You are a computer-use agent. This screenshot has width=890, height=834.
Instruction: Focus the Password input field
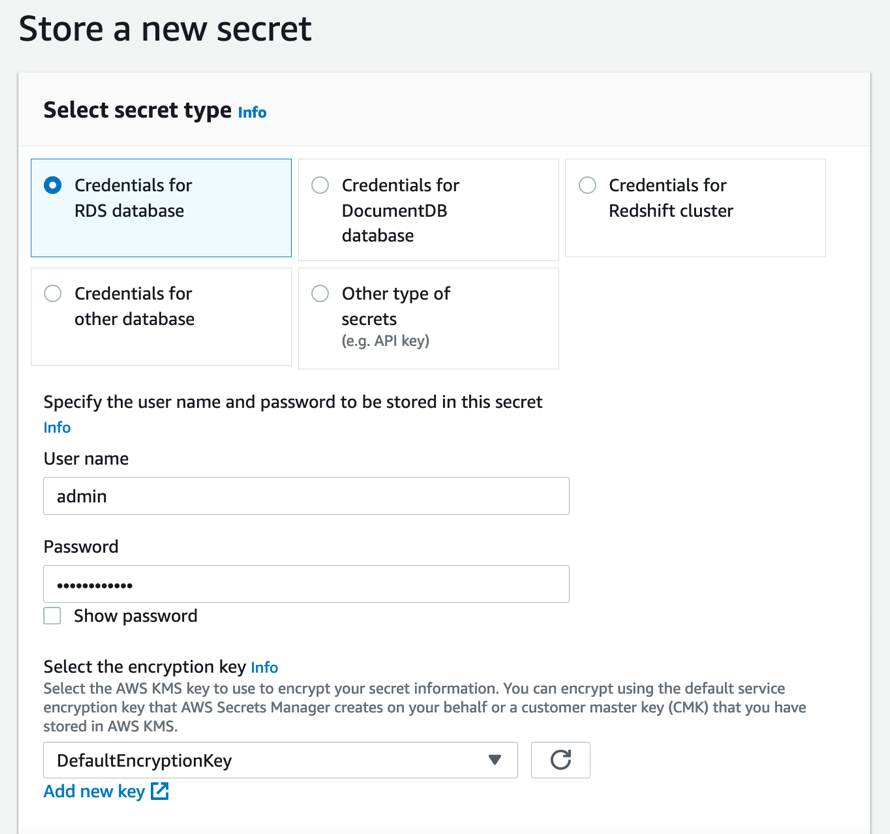click(x=306, y=583)
